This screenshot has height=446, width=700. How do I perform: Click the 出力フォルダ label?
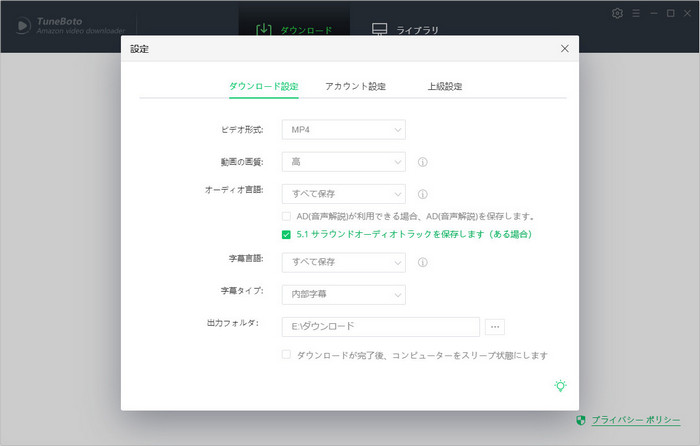click(233, 323)
